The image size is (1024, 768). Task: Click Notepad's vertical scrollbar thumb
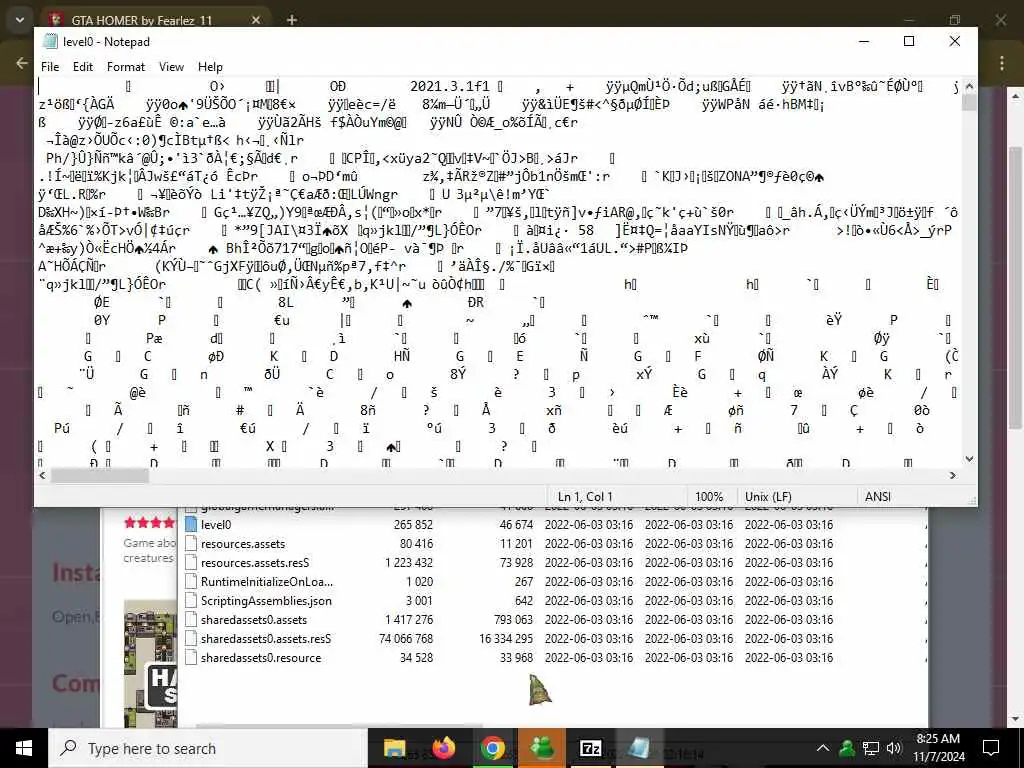click(969, 103)
